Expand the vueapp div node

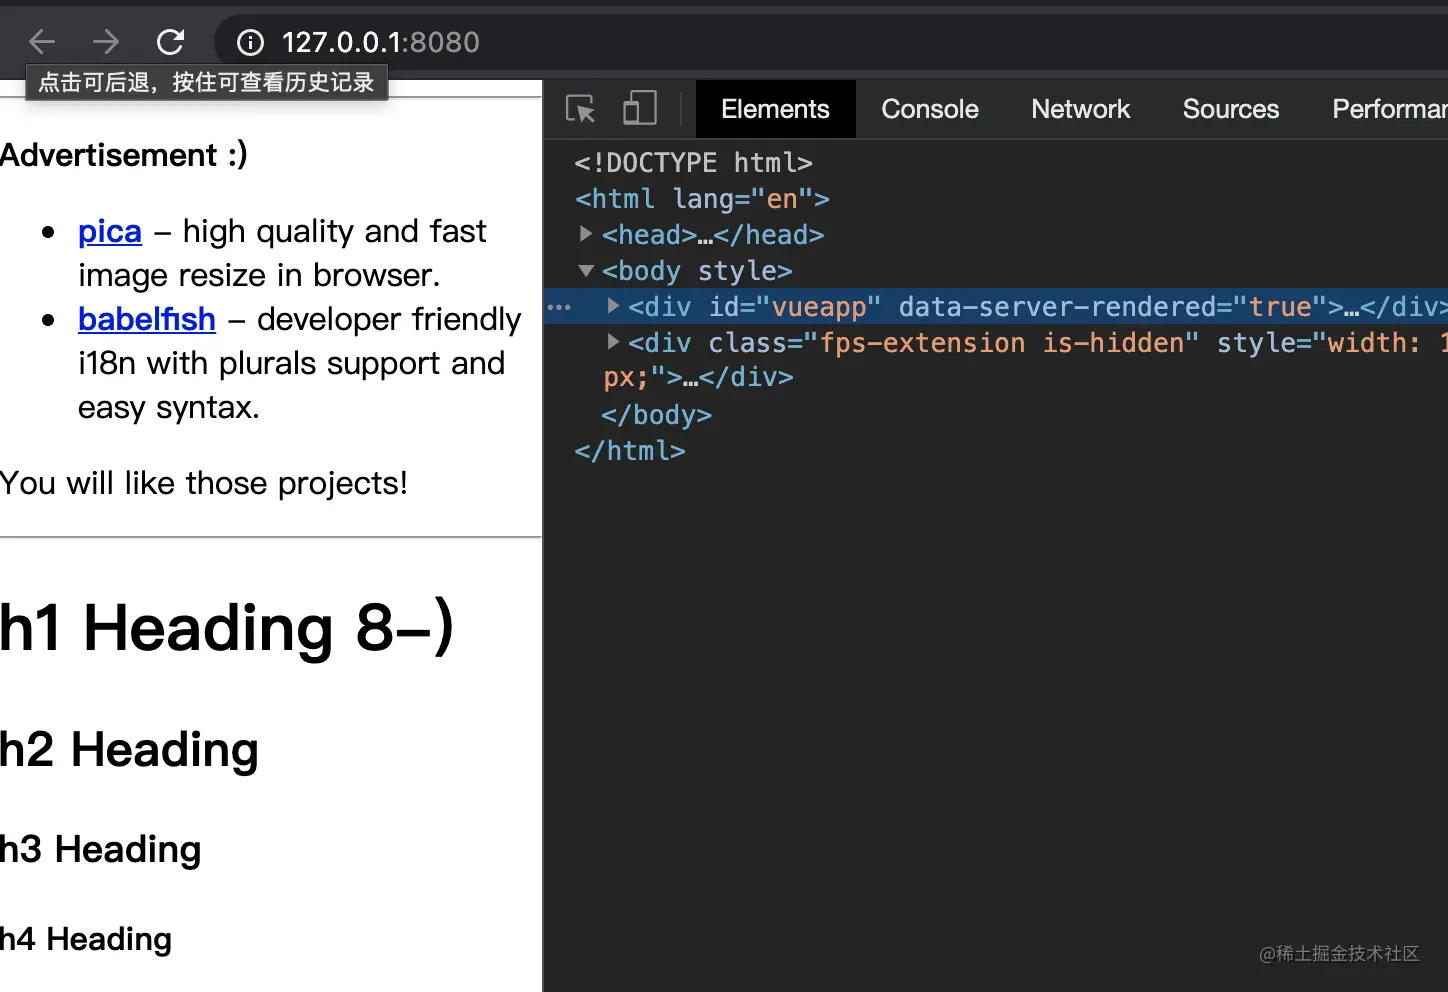pyautogui.click(x=613, y=306)
